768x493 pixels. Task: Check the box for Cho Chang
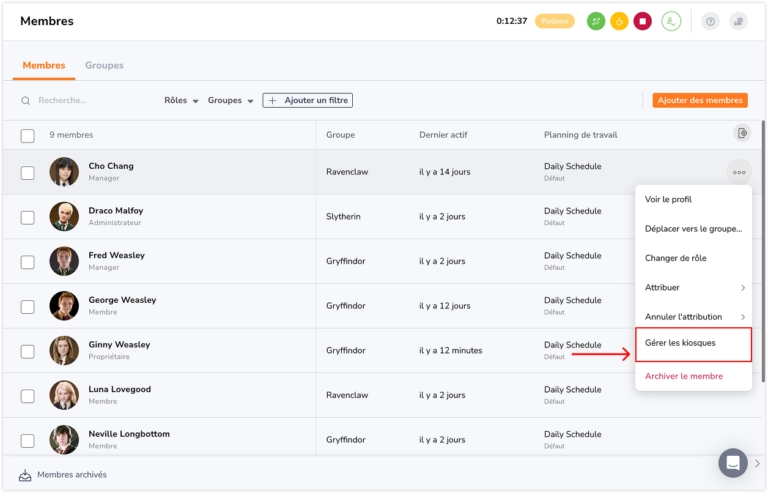[27, 172]
